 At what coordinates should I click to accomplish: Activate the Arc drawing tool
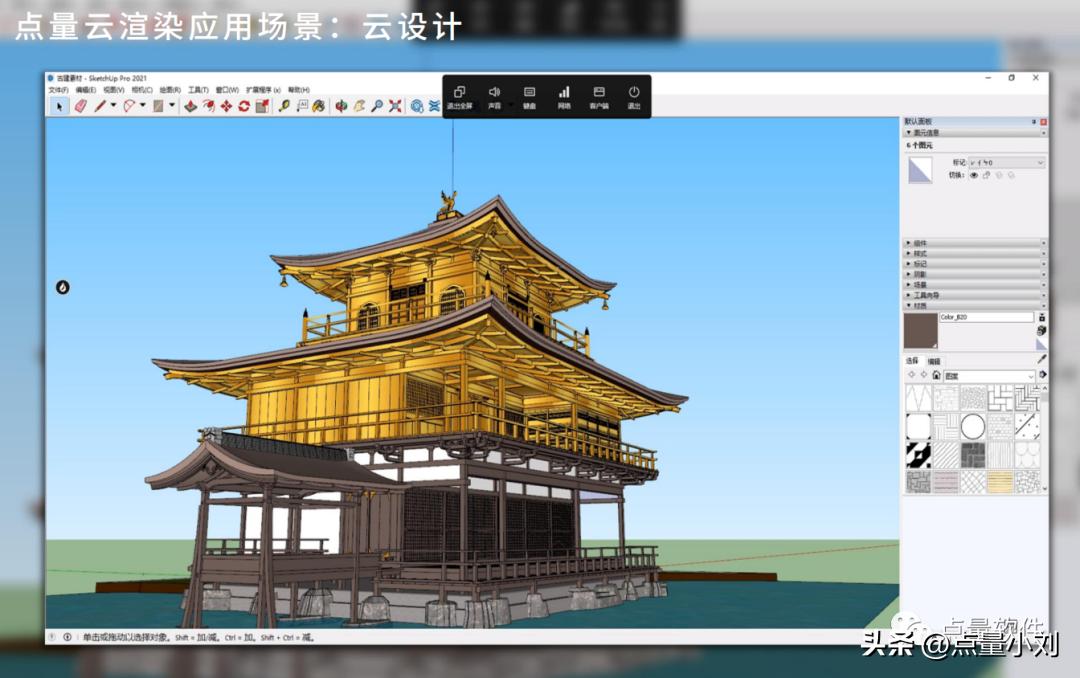coord(129,106)
